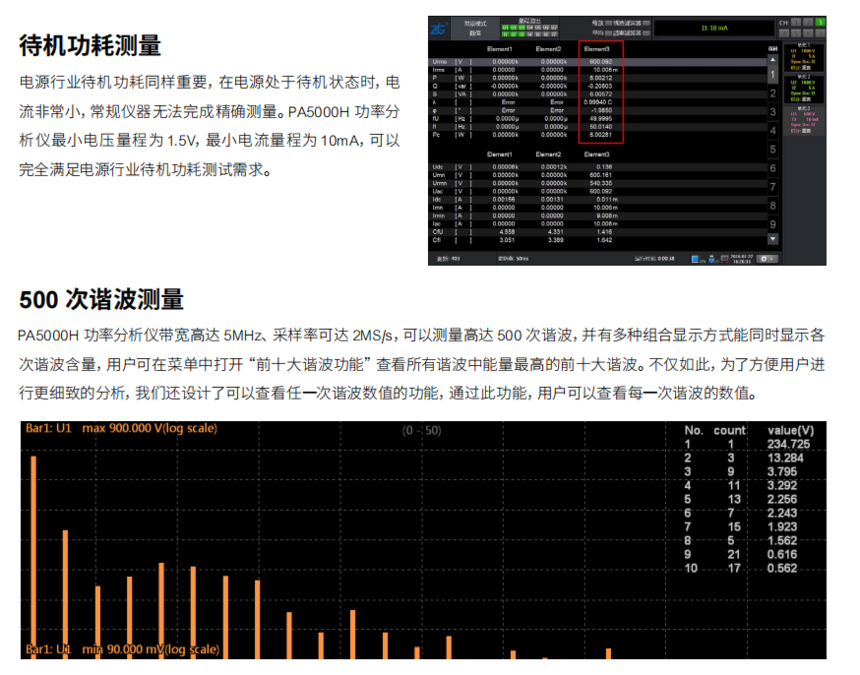Click the page-up arrow above page 1
The width and height of the screenshot is (860, 675).
[x=773, y=59]
